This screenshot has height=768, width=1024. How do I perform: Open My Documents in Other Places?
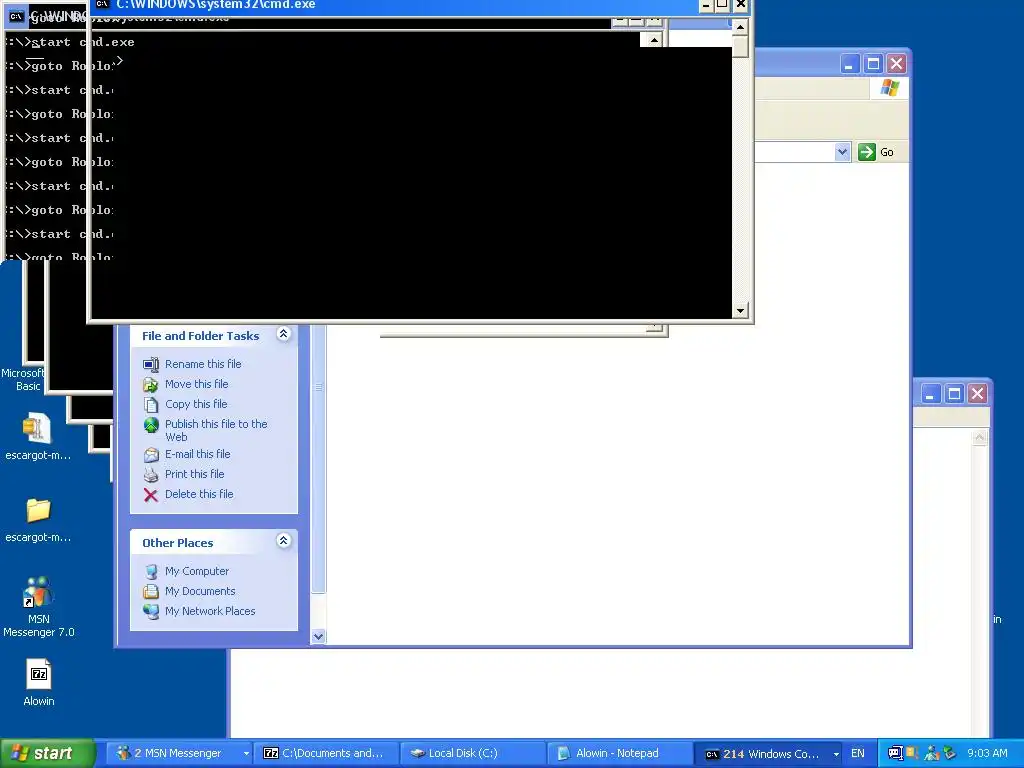[x=200, y=591]
